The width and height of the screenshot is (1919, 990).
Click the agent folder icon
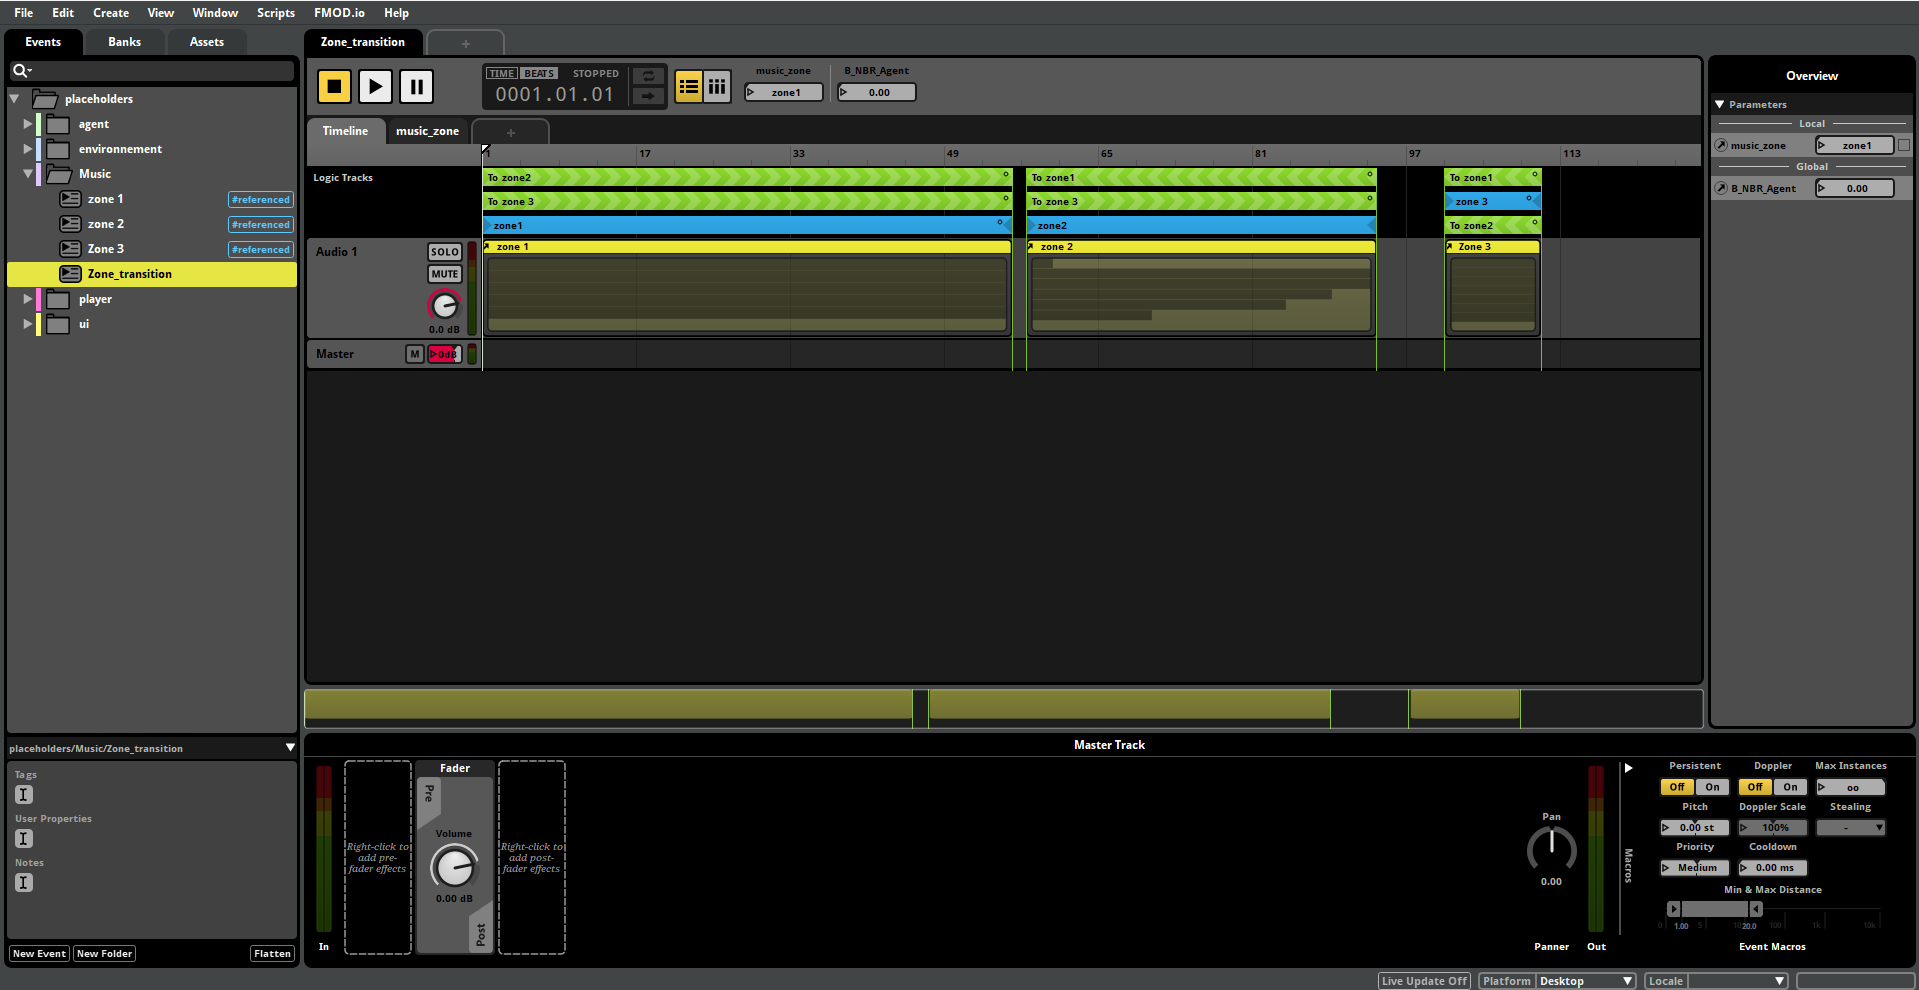[58, 124]
